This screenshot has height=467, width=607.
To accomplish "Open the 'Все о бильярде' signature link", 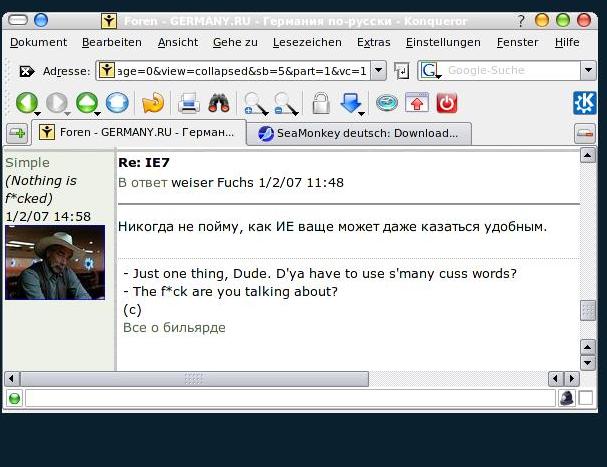I will 174,328.
